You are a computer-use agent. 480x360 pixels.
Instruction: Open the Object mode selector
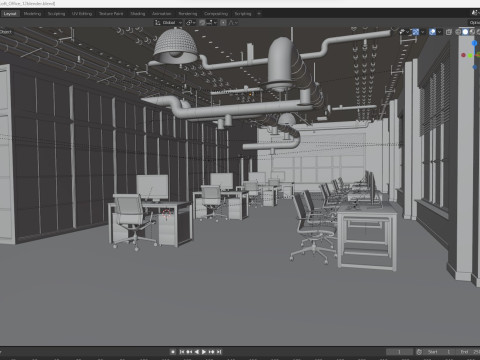pyautogui.click(x=6, y=32)
